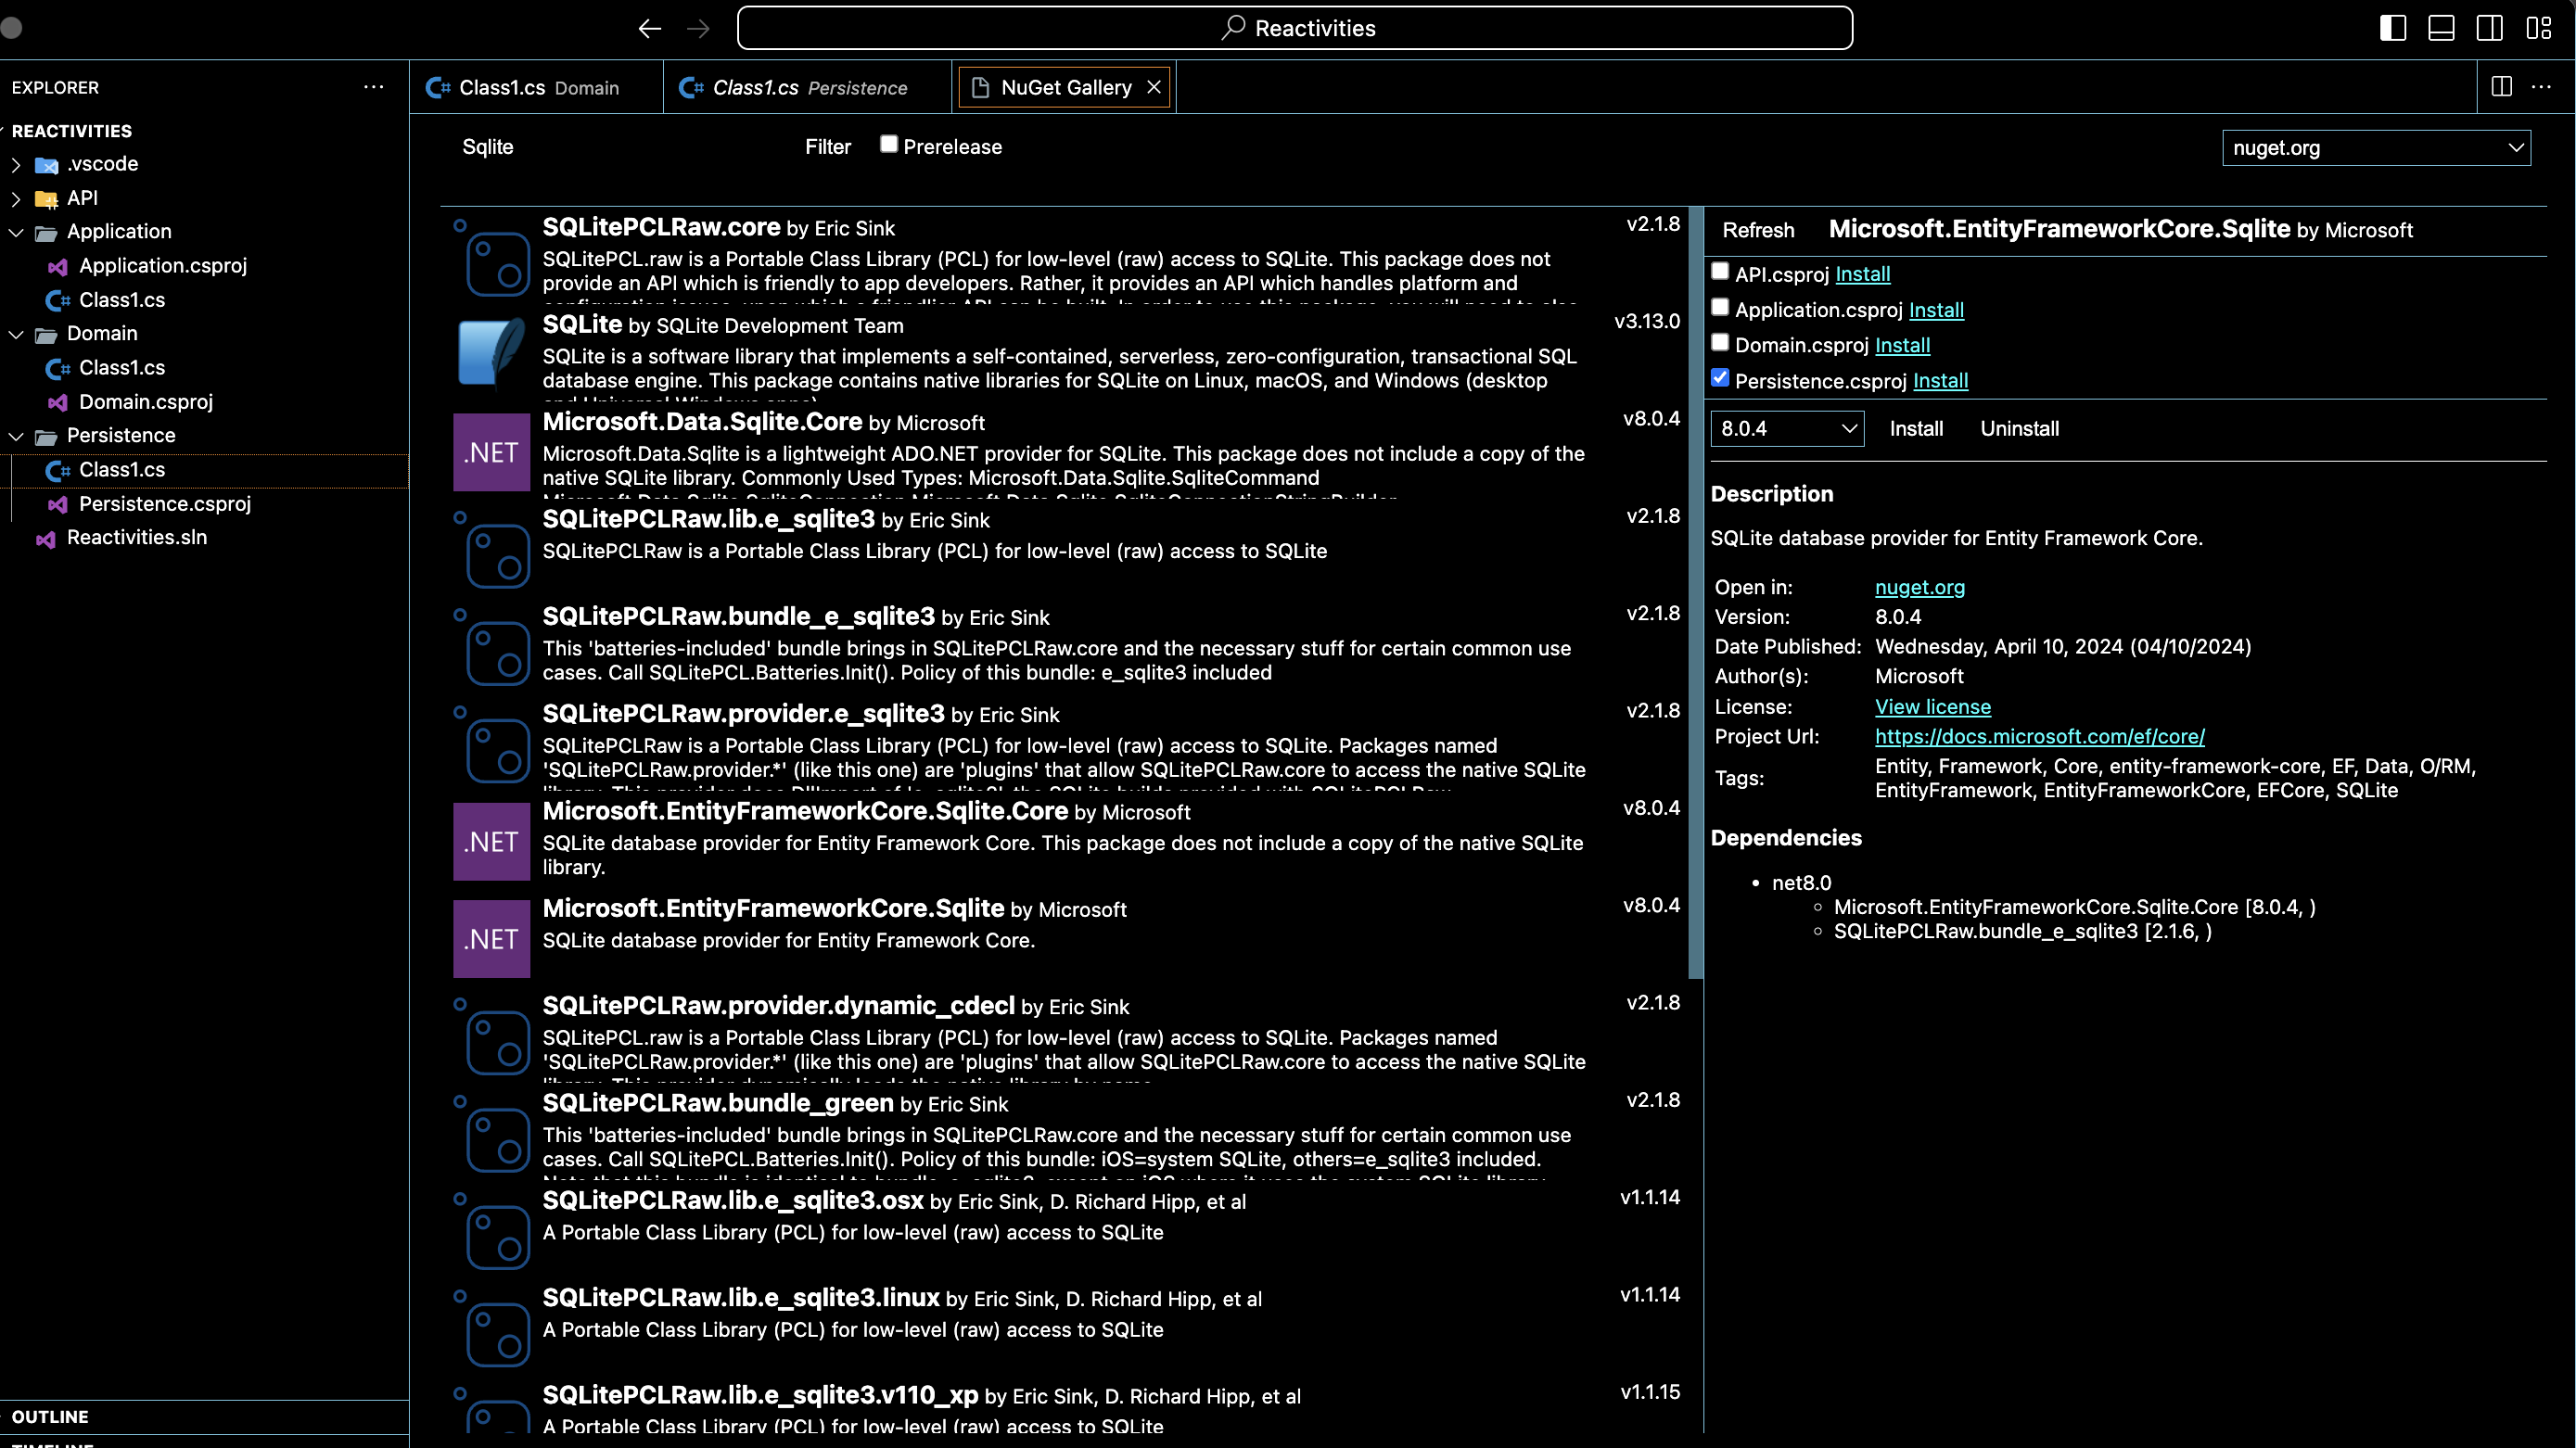The width and height of the screenshot is (2576, 1448).
Task: Enable the Prerelease checkbox
Action: tap(888, 144)
